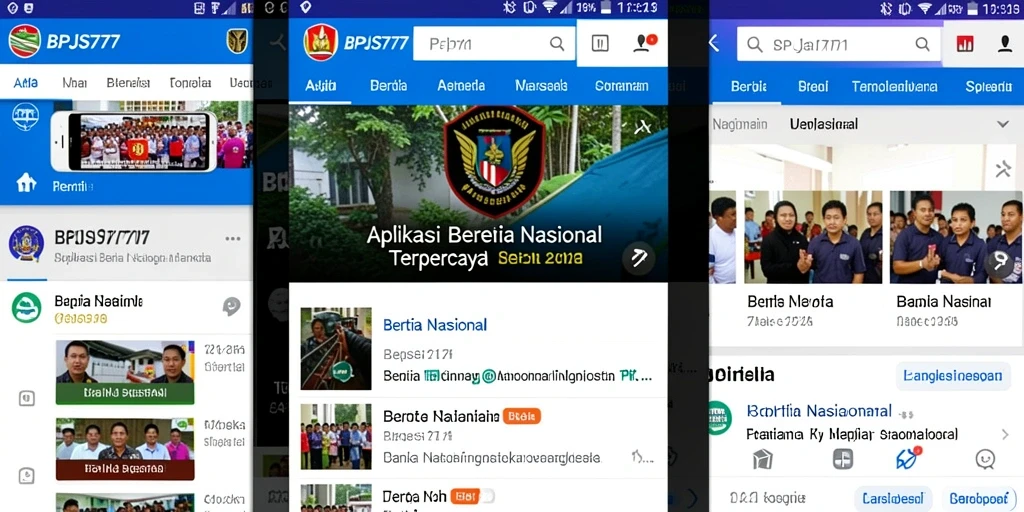
Task: Expand the chevron on Feariama Ky Mepjiar row
Action: (x=1005, y=434)
